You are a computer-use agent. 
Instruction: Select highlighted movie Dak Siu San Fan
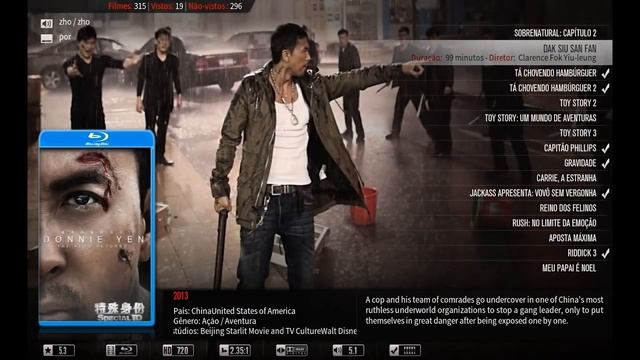pyautogui.click(x=570, y=49)
